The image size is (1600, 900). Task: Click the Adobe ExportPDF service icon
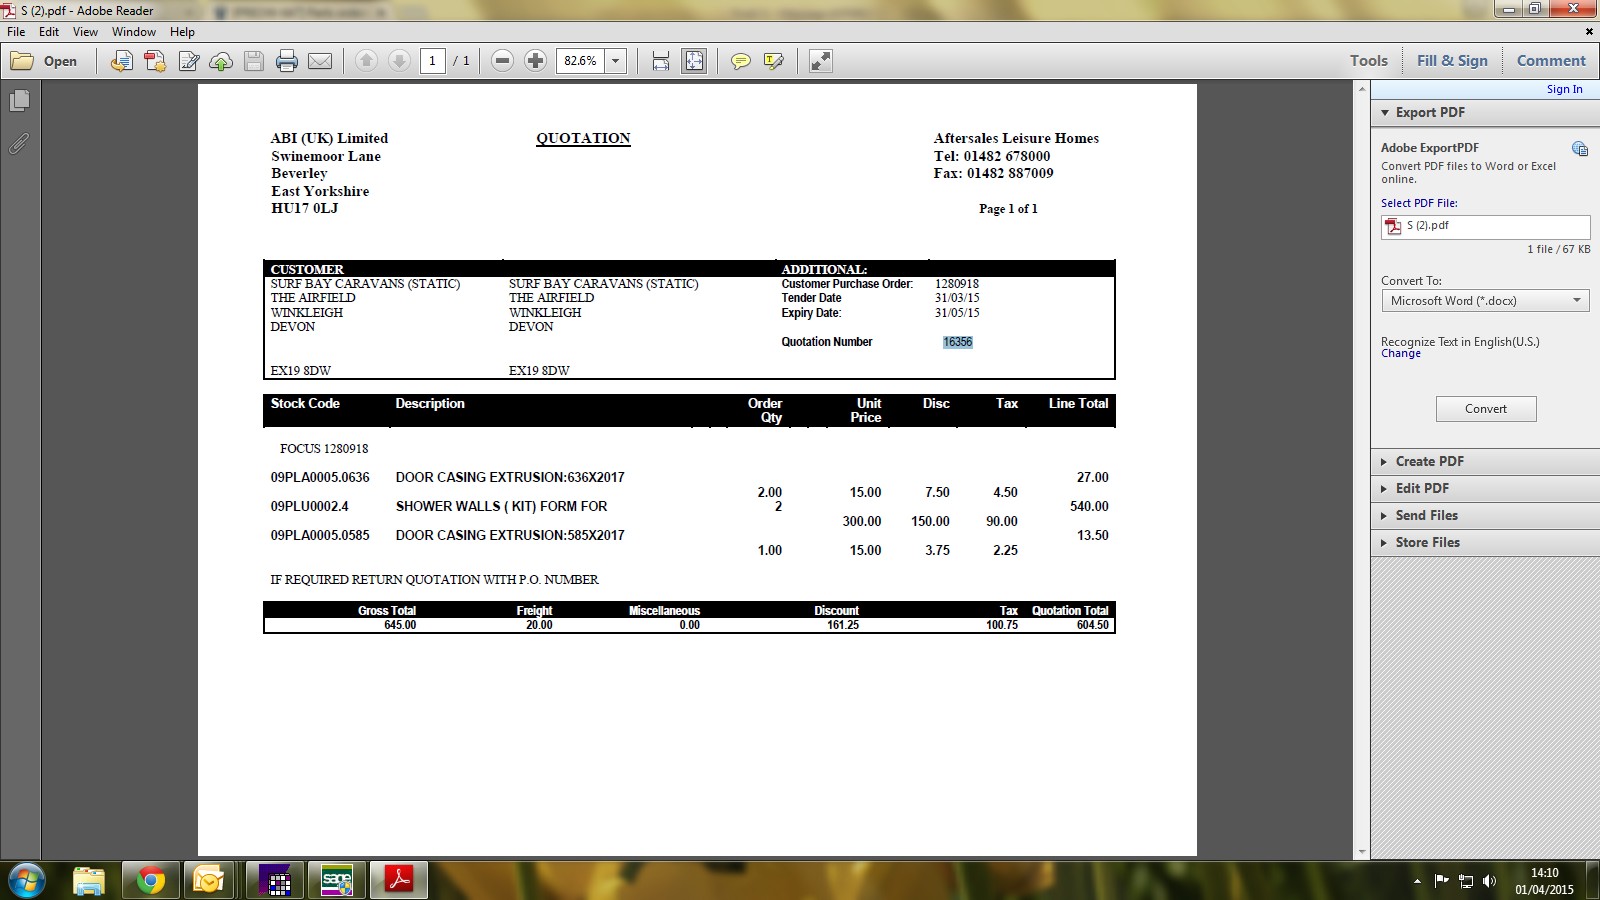(1580, 149)
